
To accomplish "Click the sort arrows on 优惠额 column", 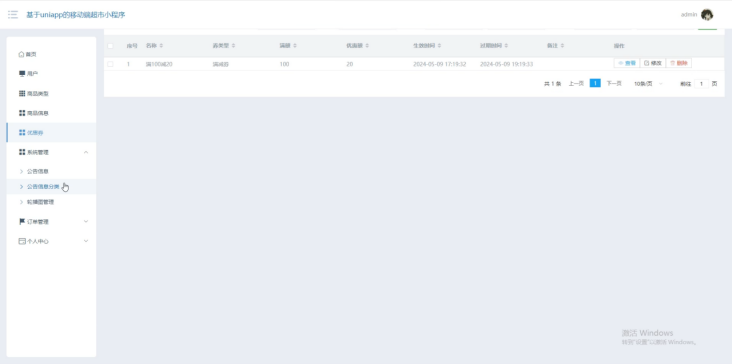I will pyautogui.click(x=367, y=46).
